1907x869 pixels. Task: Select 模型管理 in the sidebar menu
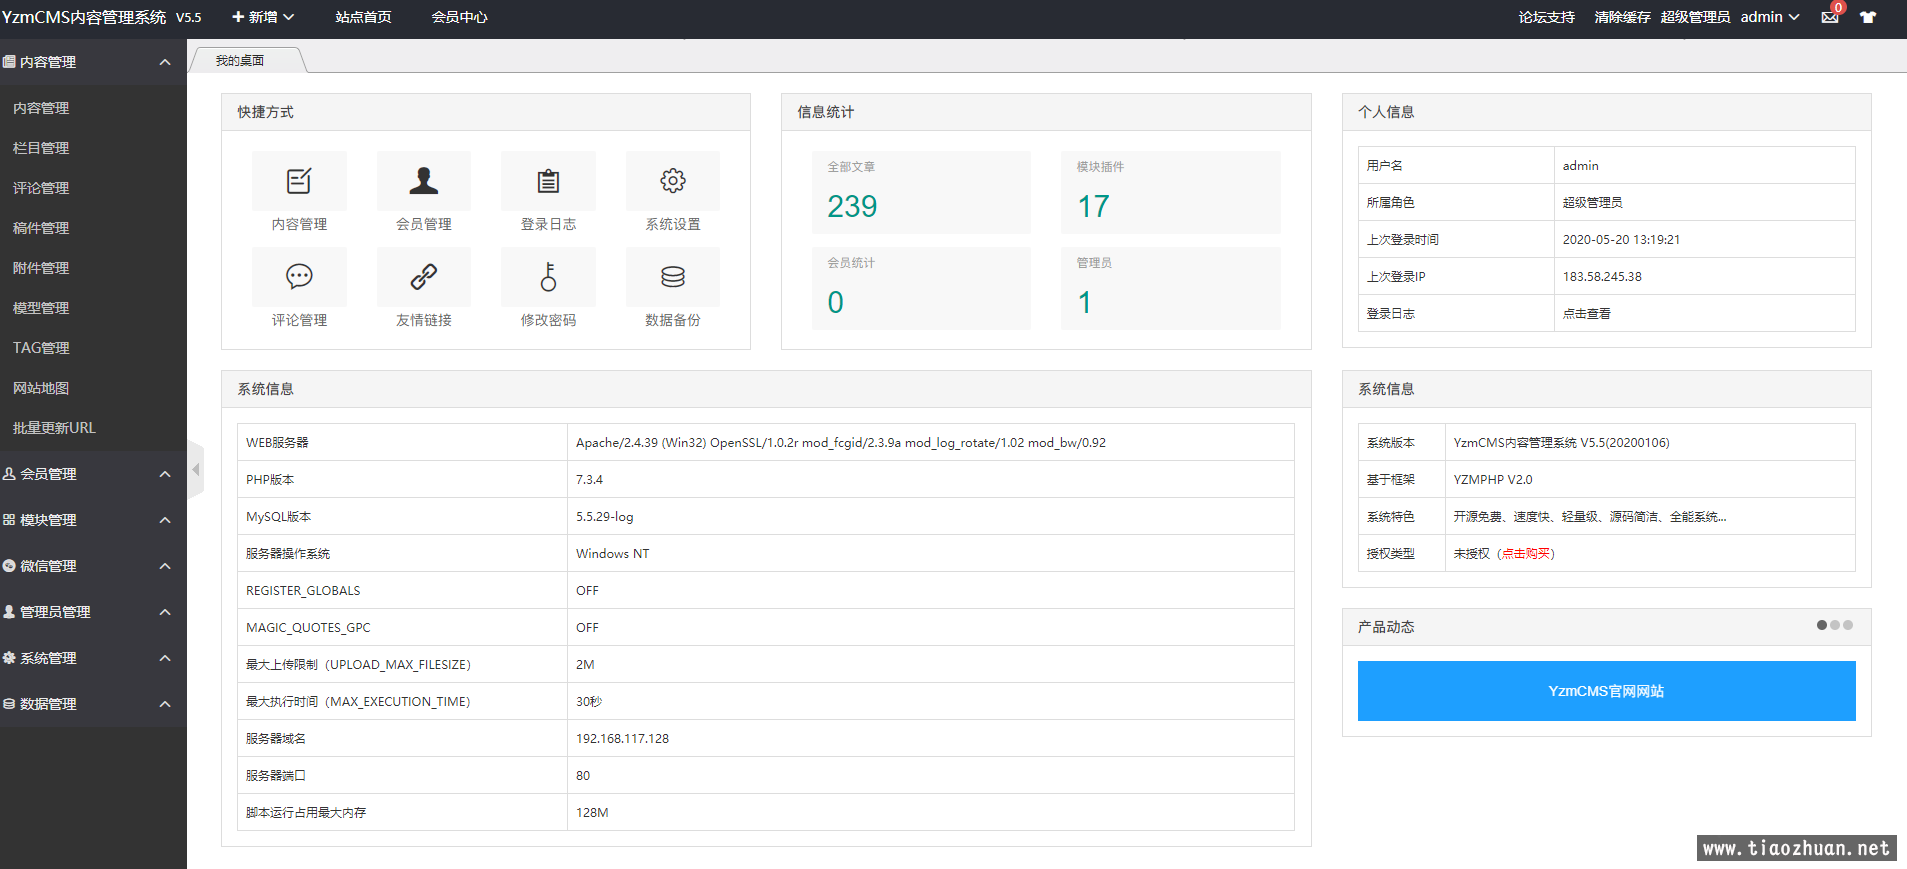click(41, 308)
